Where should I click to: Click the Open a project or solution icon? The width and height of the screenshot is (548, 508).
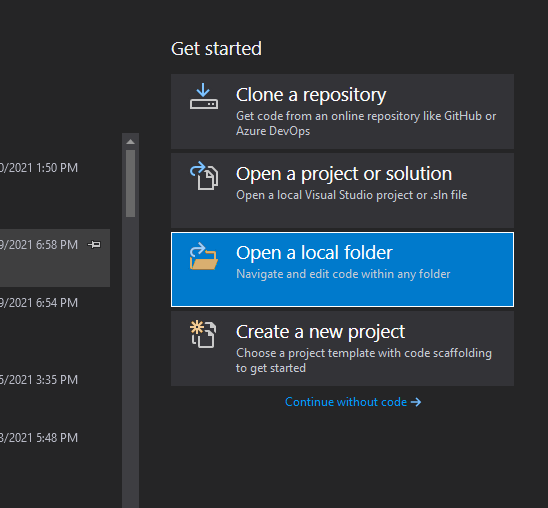click(204, 175)
